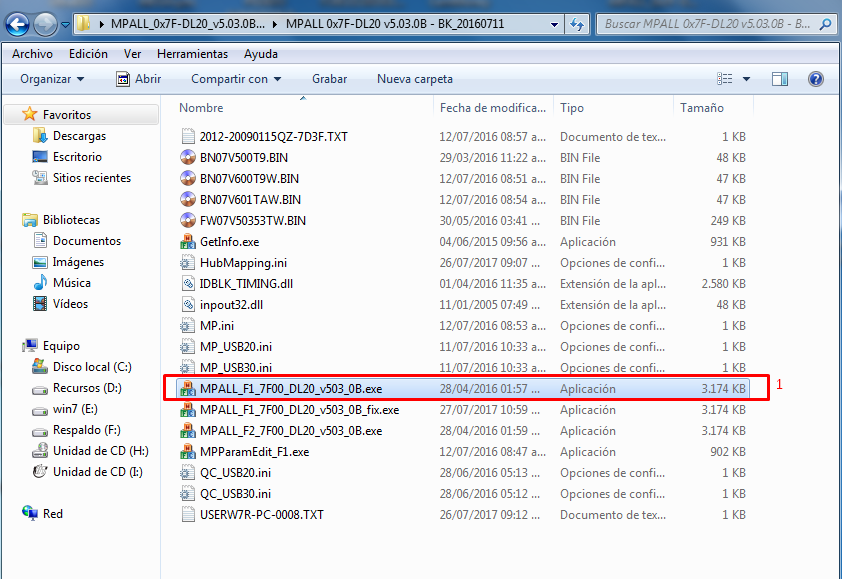The height and width of the screenshot is (579, 842).
Task: Expand previous locations dropdown in address bar
Action: coord(554,24)
